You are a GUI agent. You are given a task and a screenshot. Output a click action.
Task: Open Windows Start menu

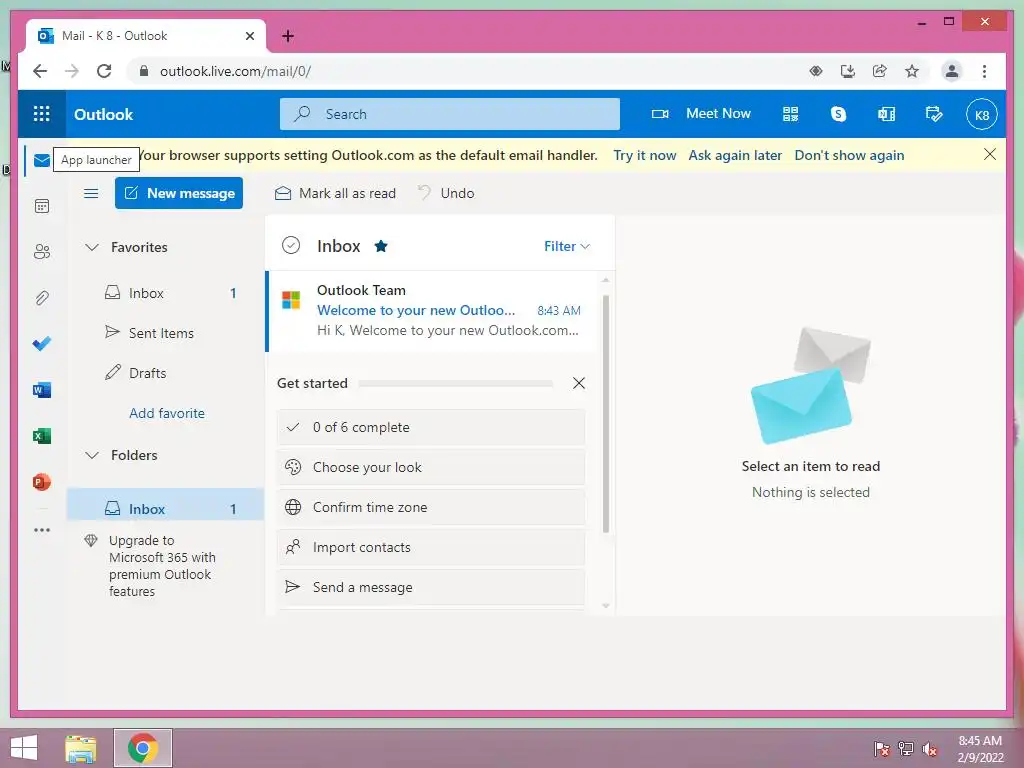(24, 748)
